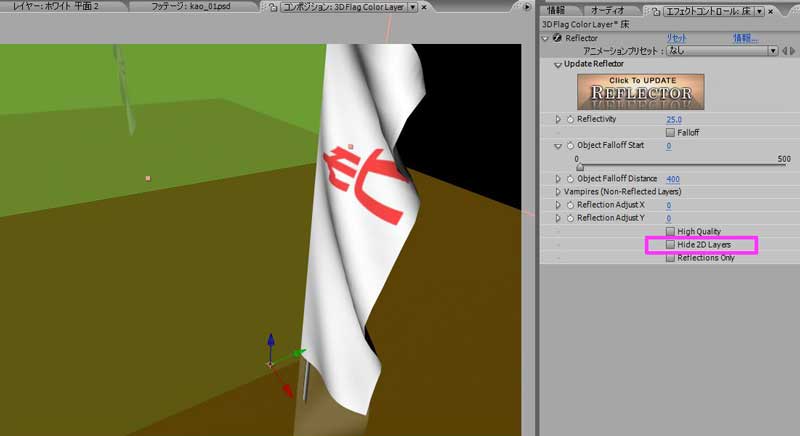Click the Click To UPDATE Reflector button
This screenshot has width=800, height=436.
point(641,92)
